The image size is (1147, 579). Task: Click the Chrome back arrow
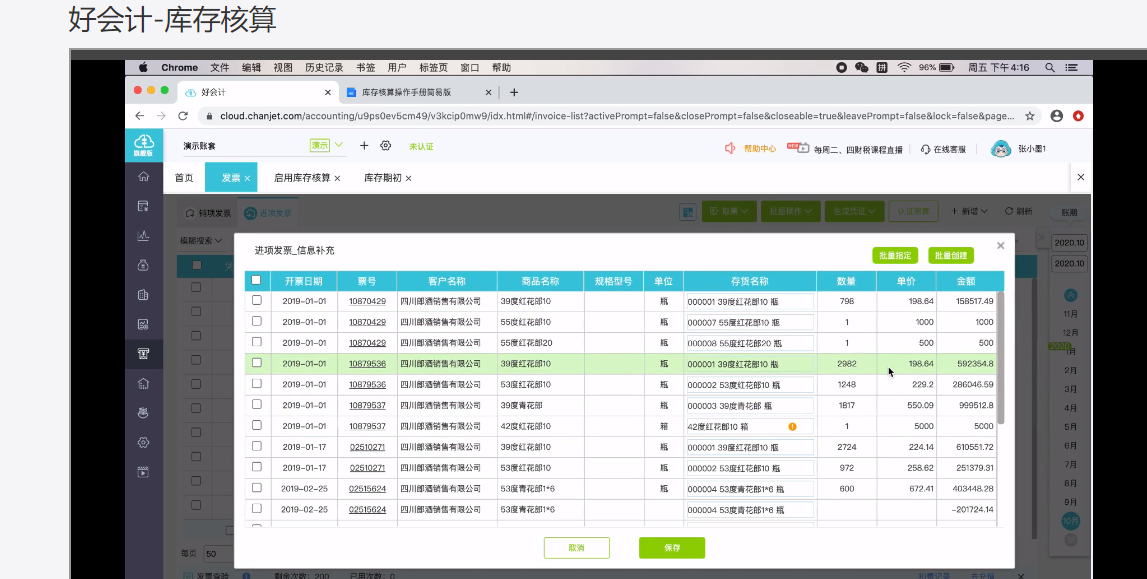click(140, 116)
